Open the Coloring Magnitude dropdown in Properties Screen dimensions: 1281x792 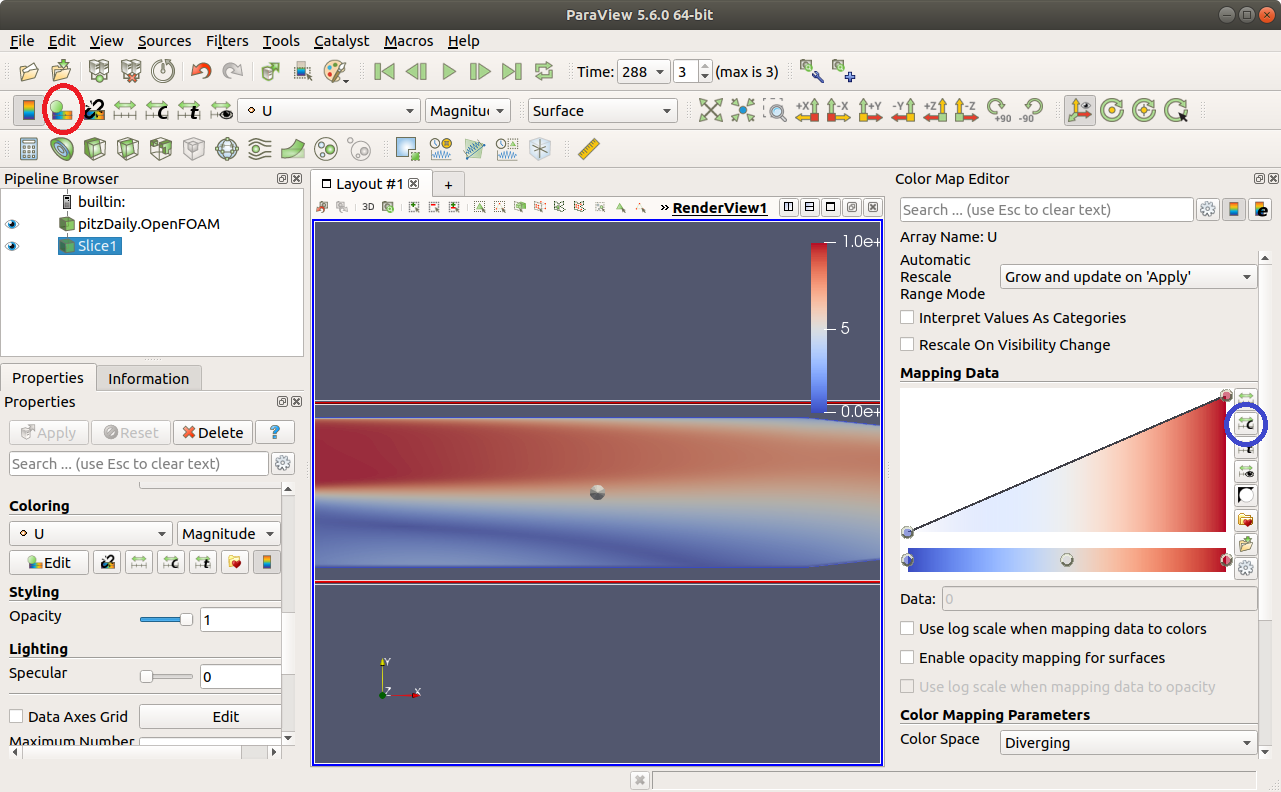click(x=229, y=534)
